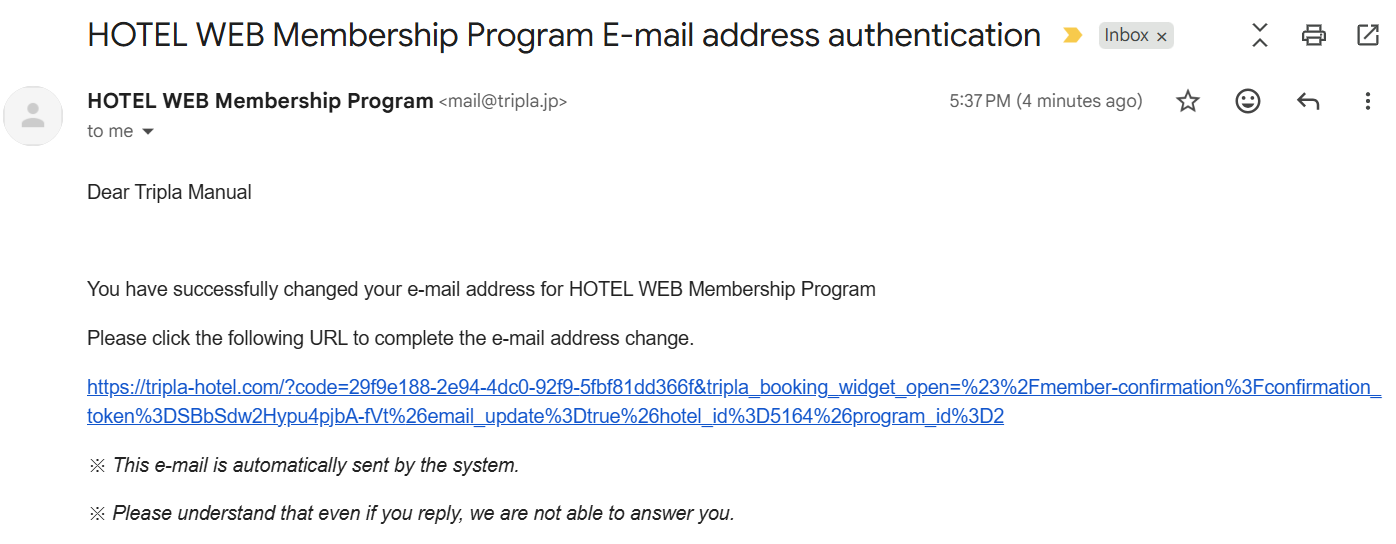Viewport: 1396px width, 544px height.
Task: Add an emoji reaction to the email
Action: (x=1247, y=101)
